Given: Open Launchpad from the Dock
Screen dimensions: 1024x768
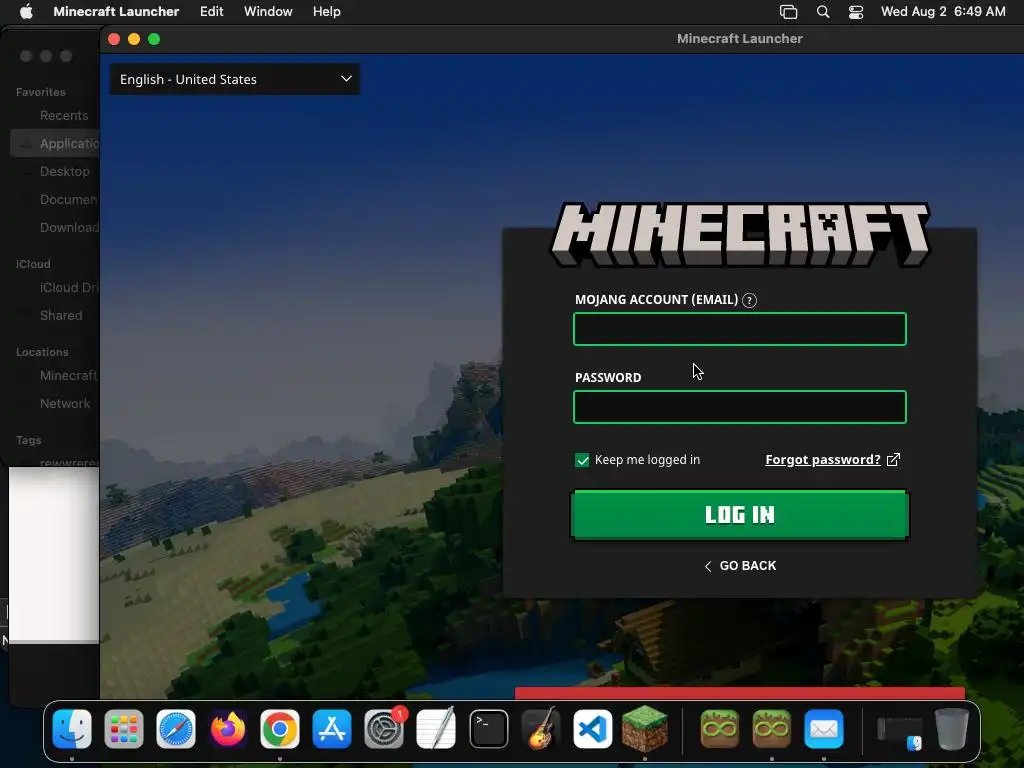Looking at the screenshot, I should click(x=123, y=729).
